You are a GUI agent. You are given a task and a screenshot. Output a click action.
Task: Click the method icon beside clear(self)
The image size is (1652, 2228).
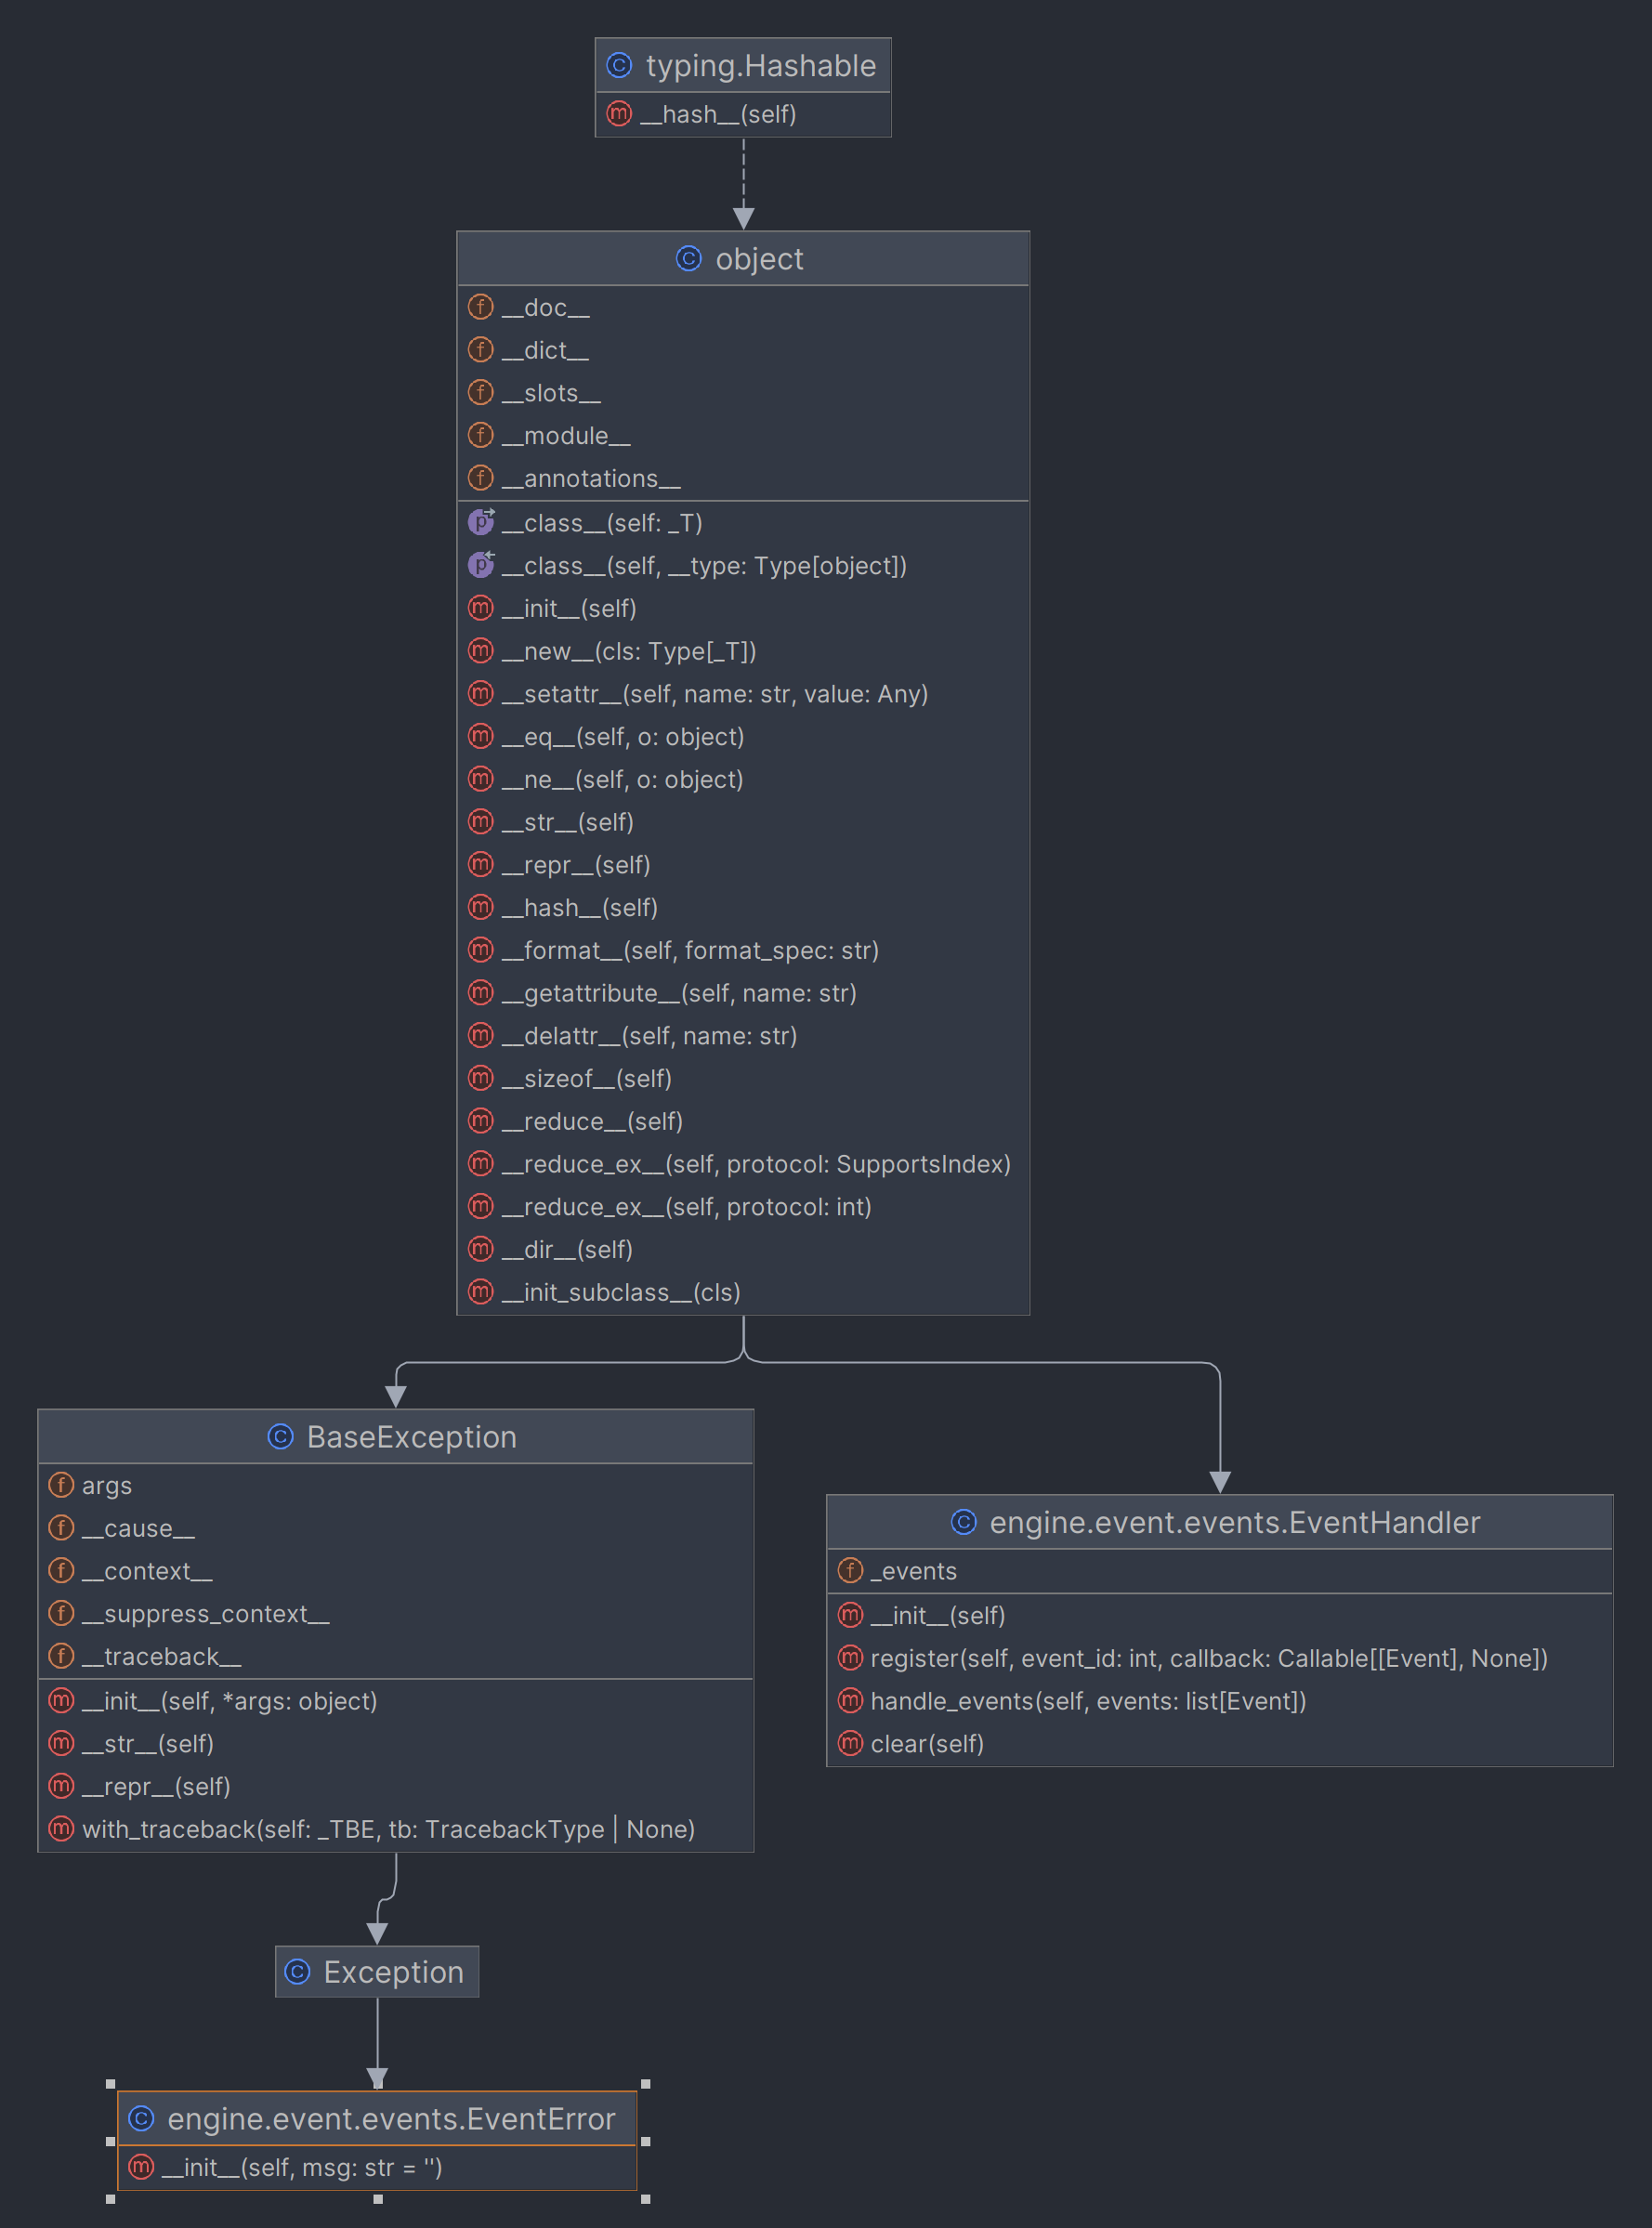click(x=850, y=1743)
